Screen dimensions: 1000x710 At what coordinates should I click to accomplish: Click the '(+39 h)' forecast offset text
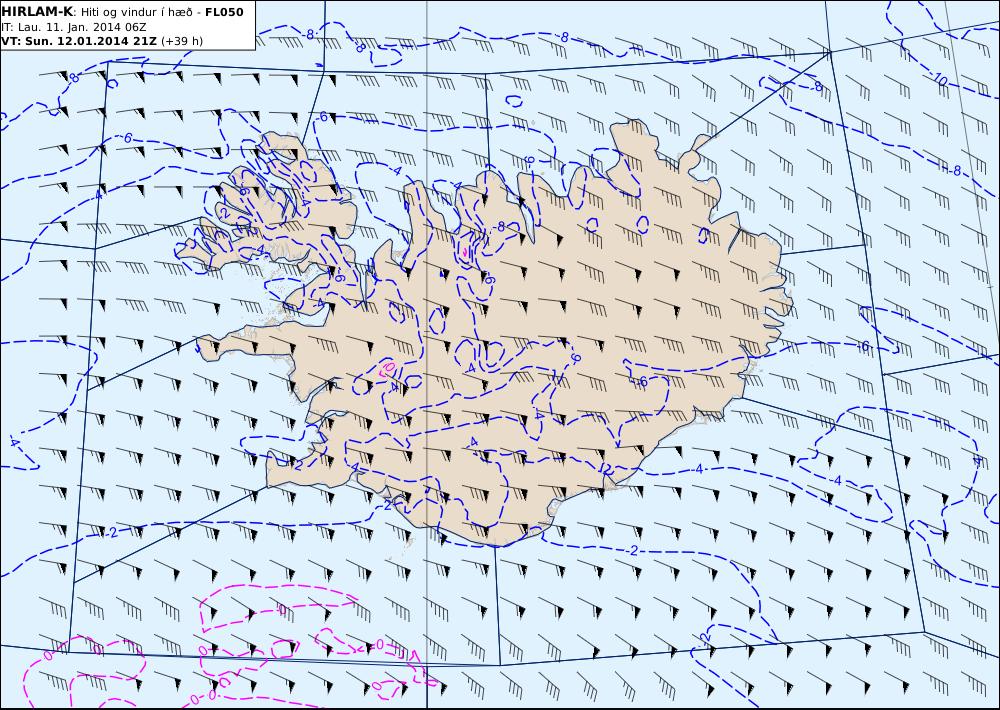182,41
